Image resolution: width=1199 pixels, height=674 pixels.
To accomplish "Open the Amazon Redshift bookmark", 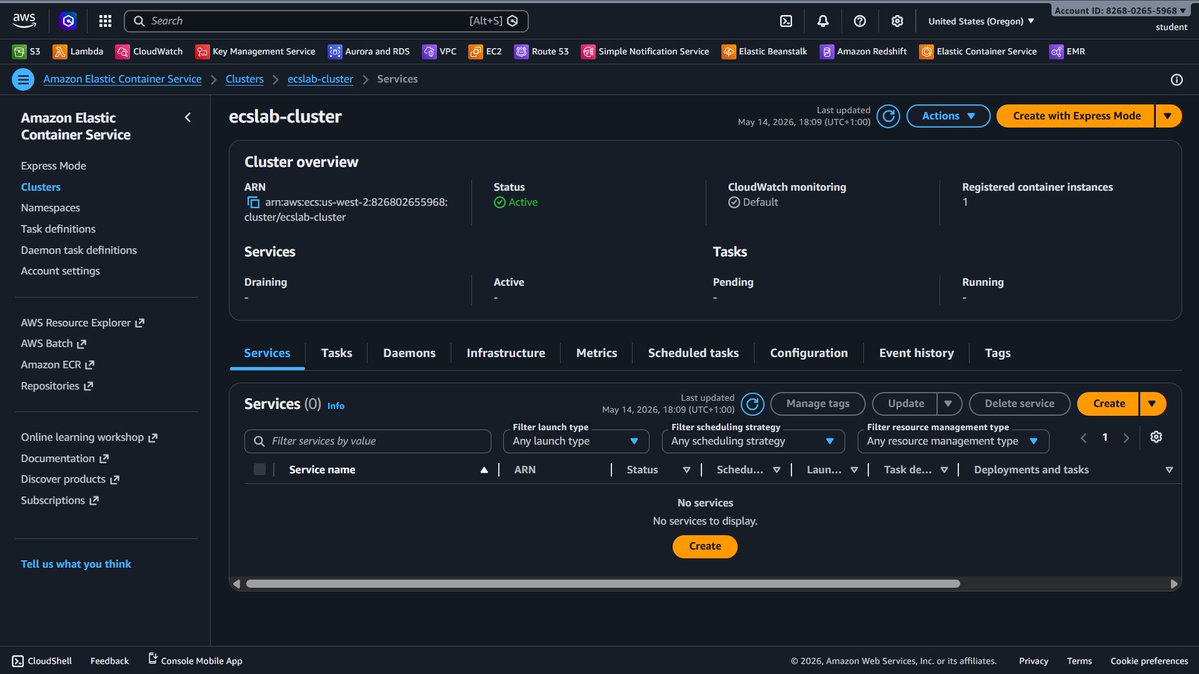I will click(863, 51).
